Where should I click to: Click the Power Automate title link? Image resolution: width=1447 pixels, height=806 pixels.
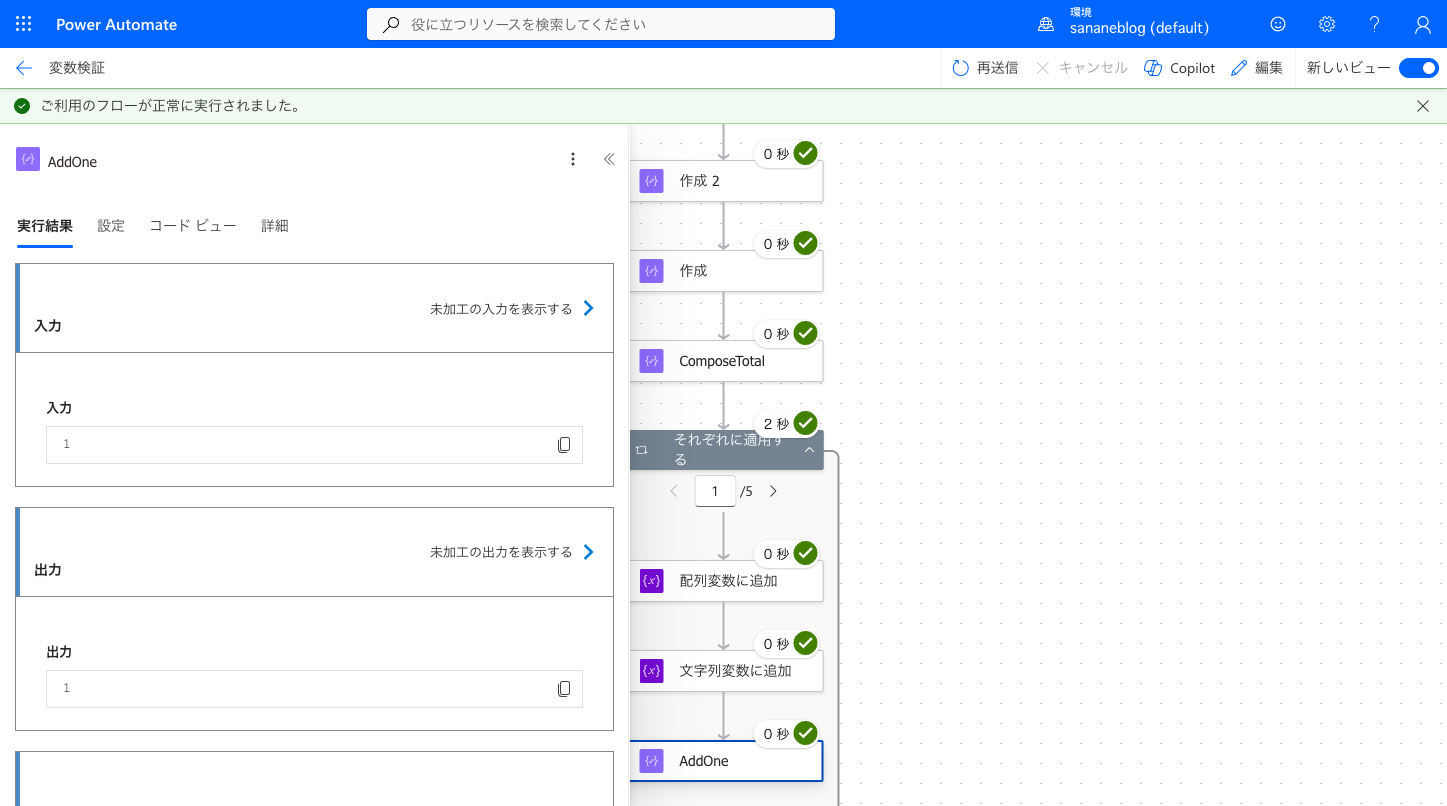point(116,24)
